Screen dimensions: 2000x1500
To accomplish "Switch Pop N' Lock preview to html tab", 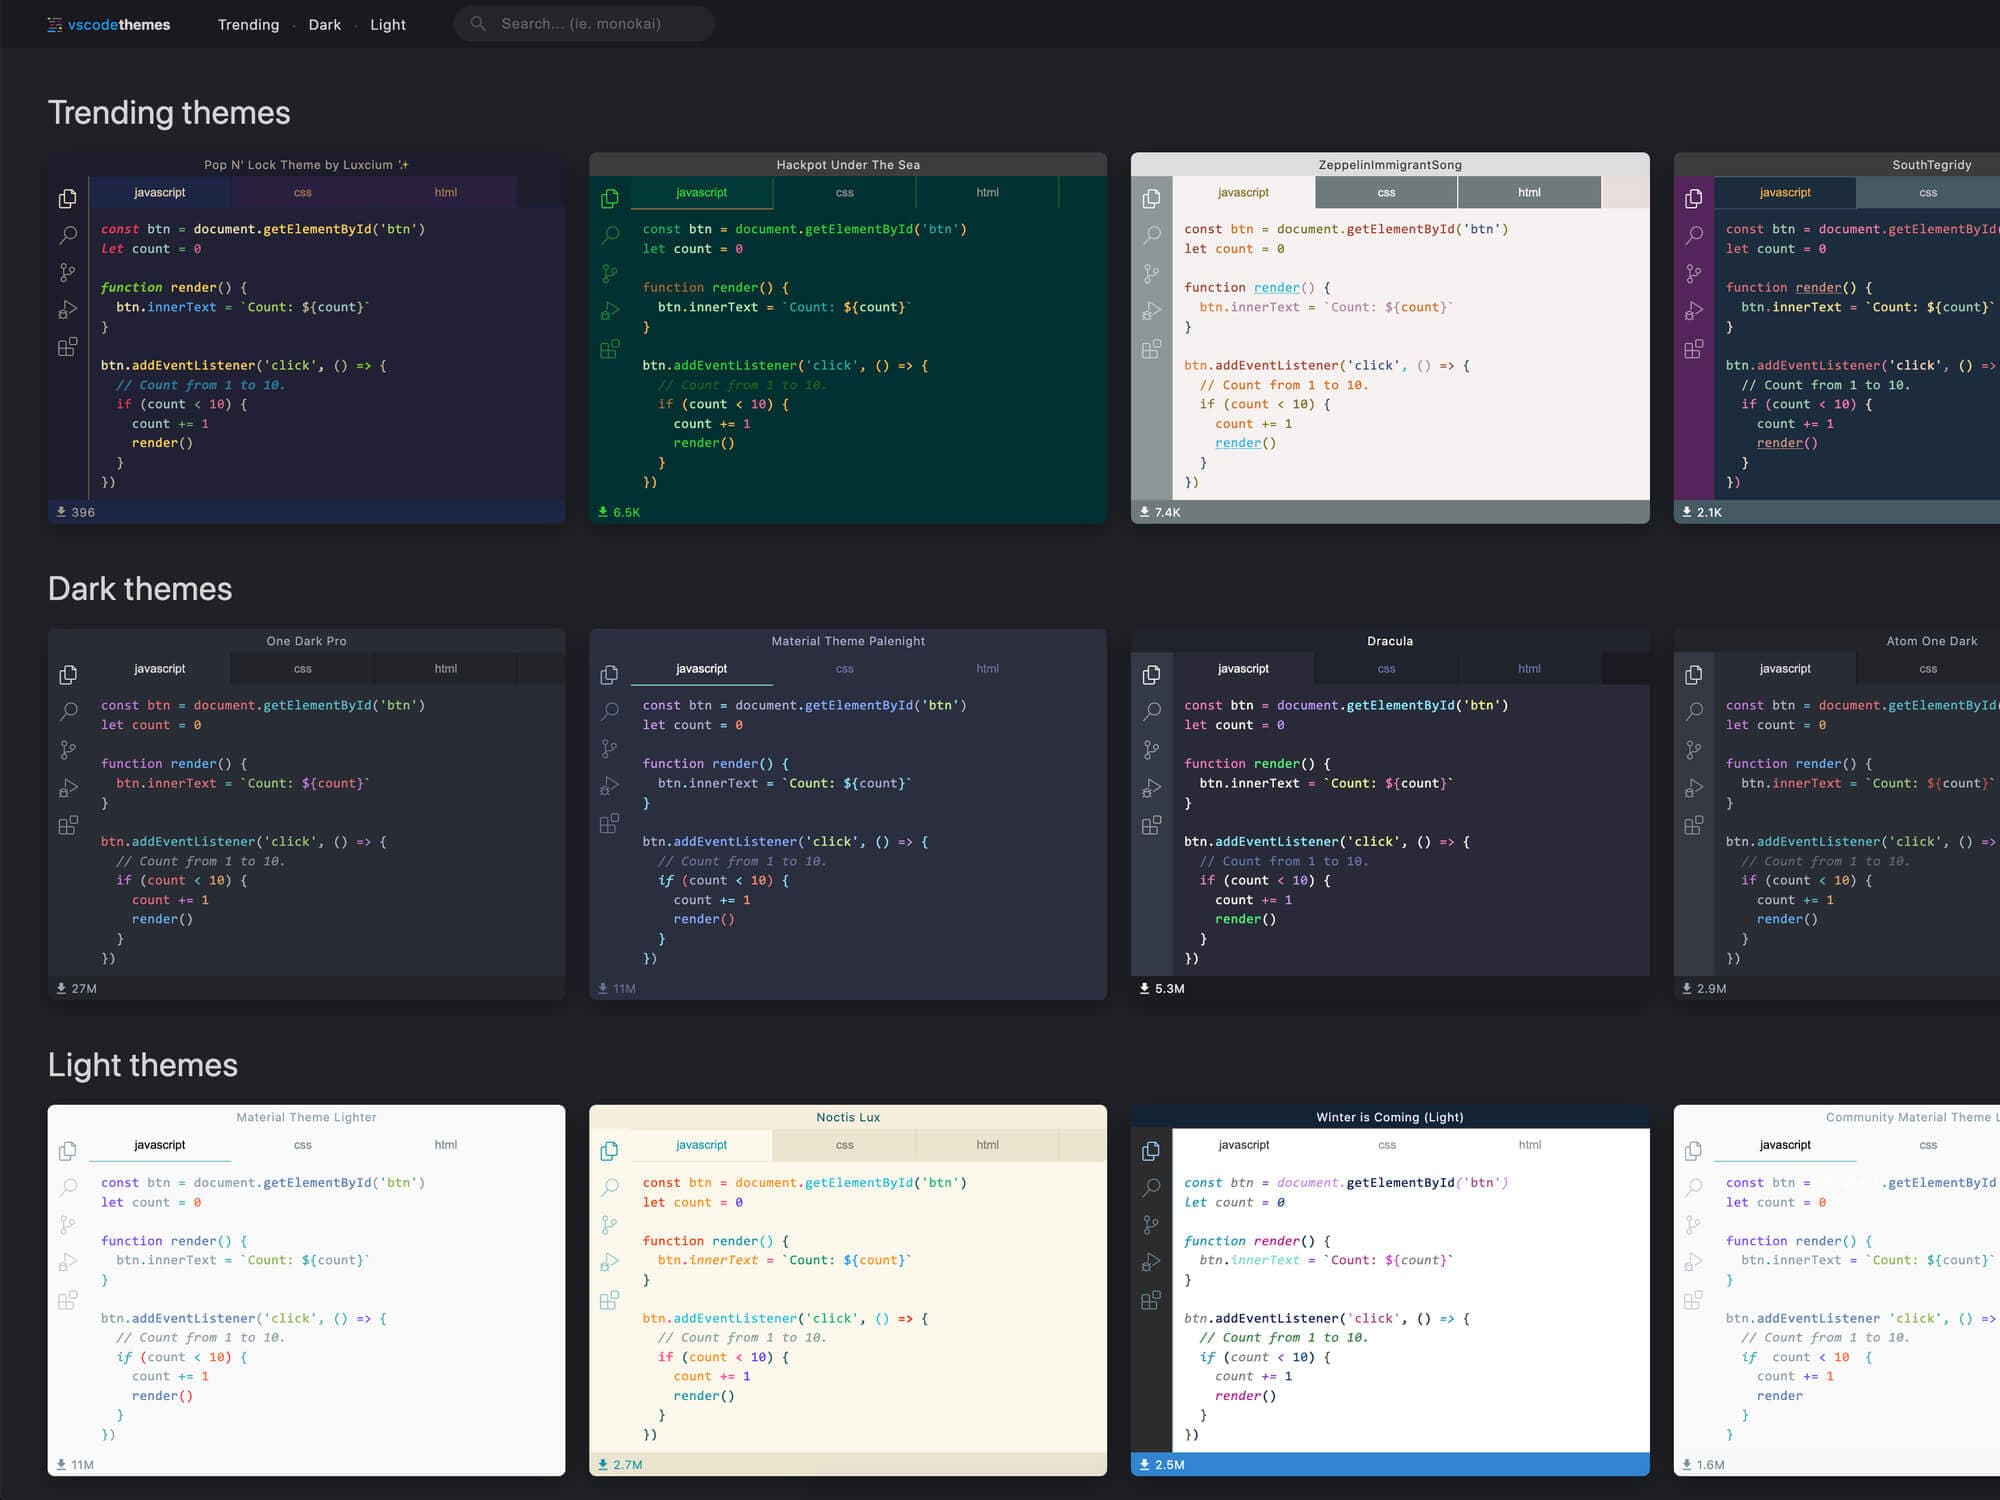I will pos(446,192).
